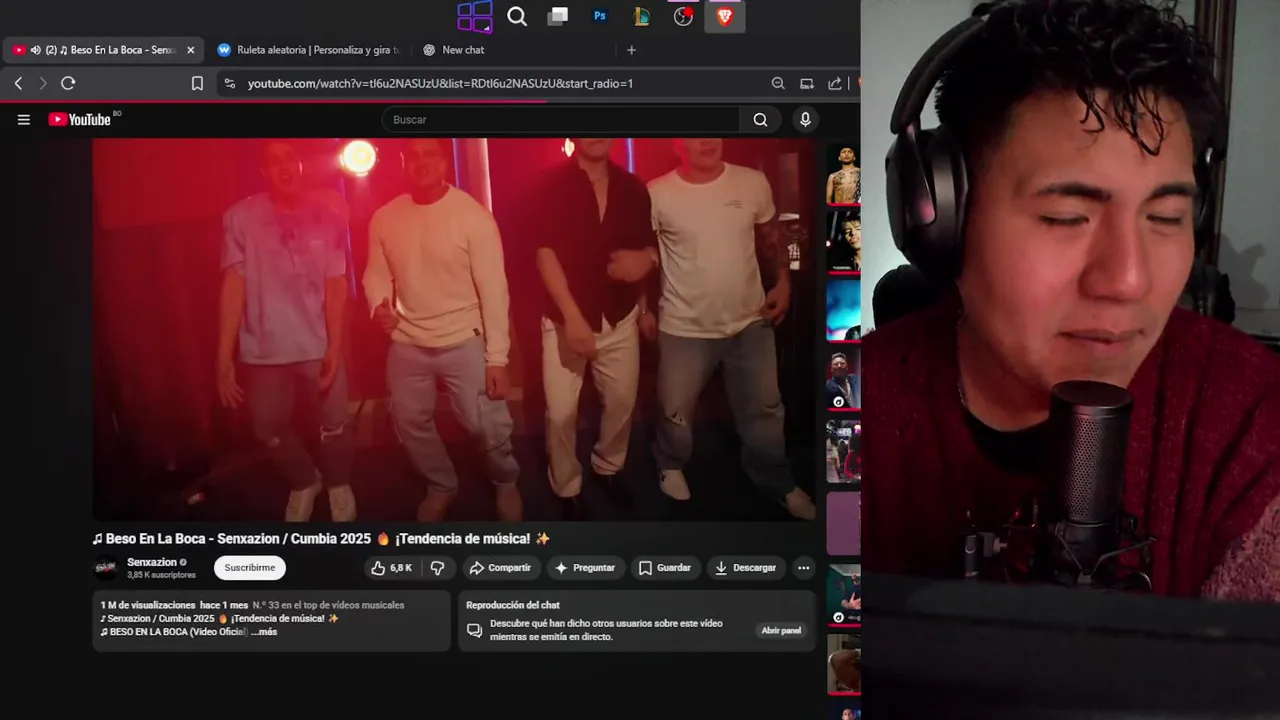
Task: Close the Beso En La Boca tab
Action: coord(191,50)
